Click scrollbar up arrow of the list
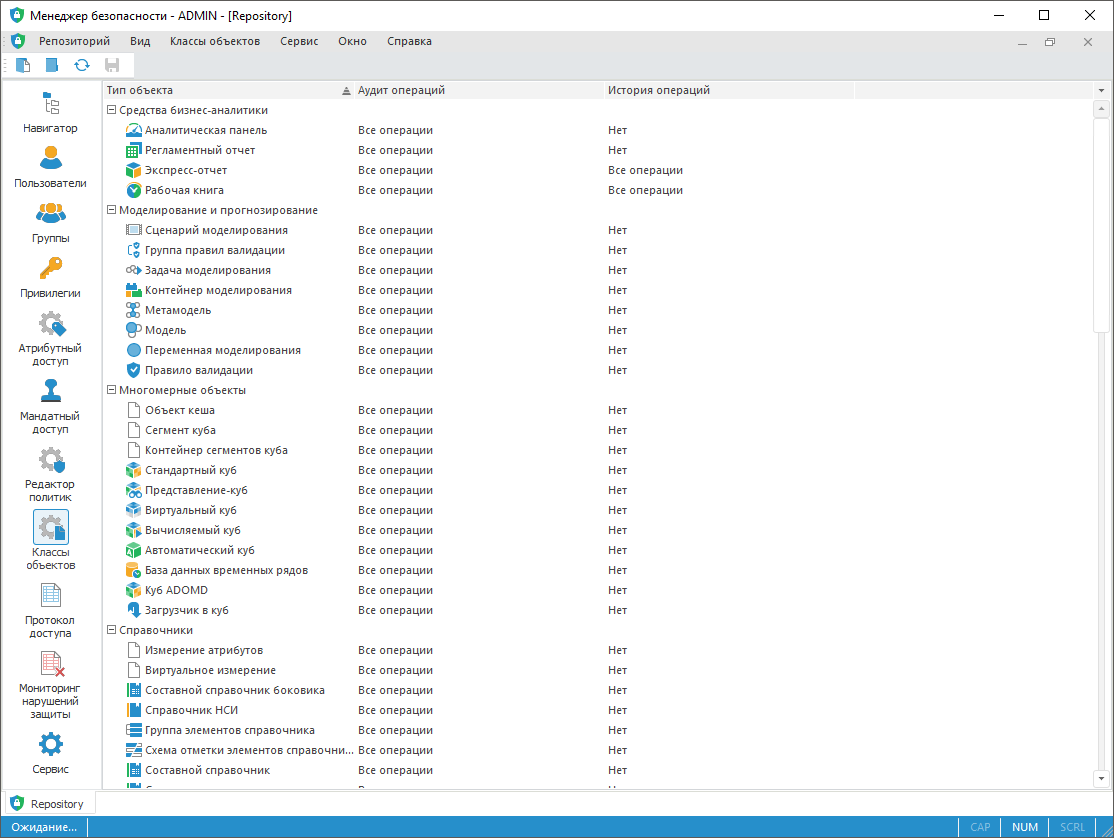 [1101, 109]
